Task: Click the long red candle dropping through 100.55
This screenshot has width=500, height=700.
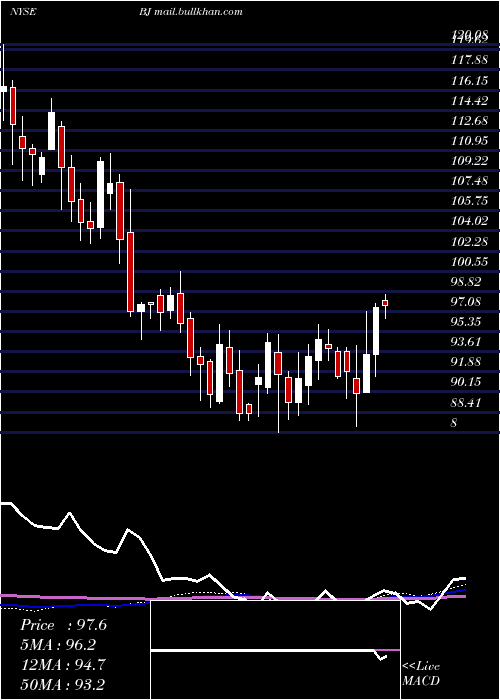Action: [130, 271]
